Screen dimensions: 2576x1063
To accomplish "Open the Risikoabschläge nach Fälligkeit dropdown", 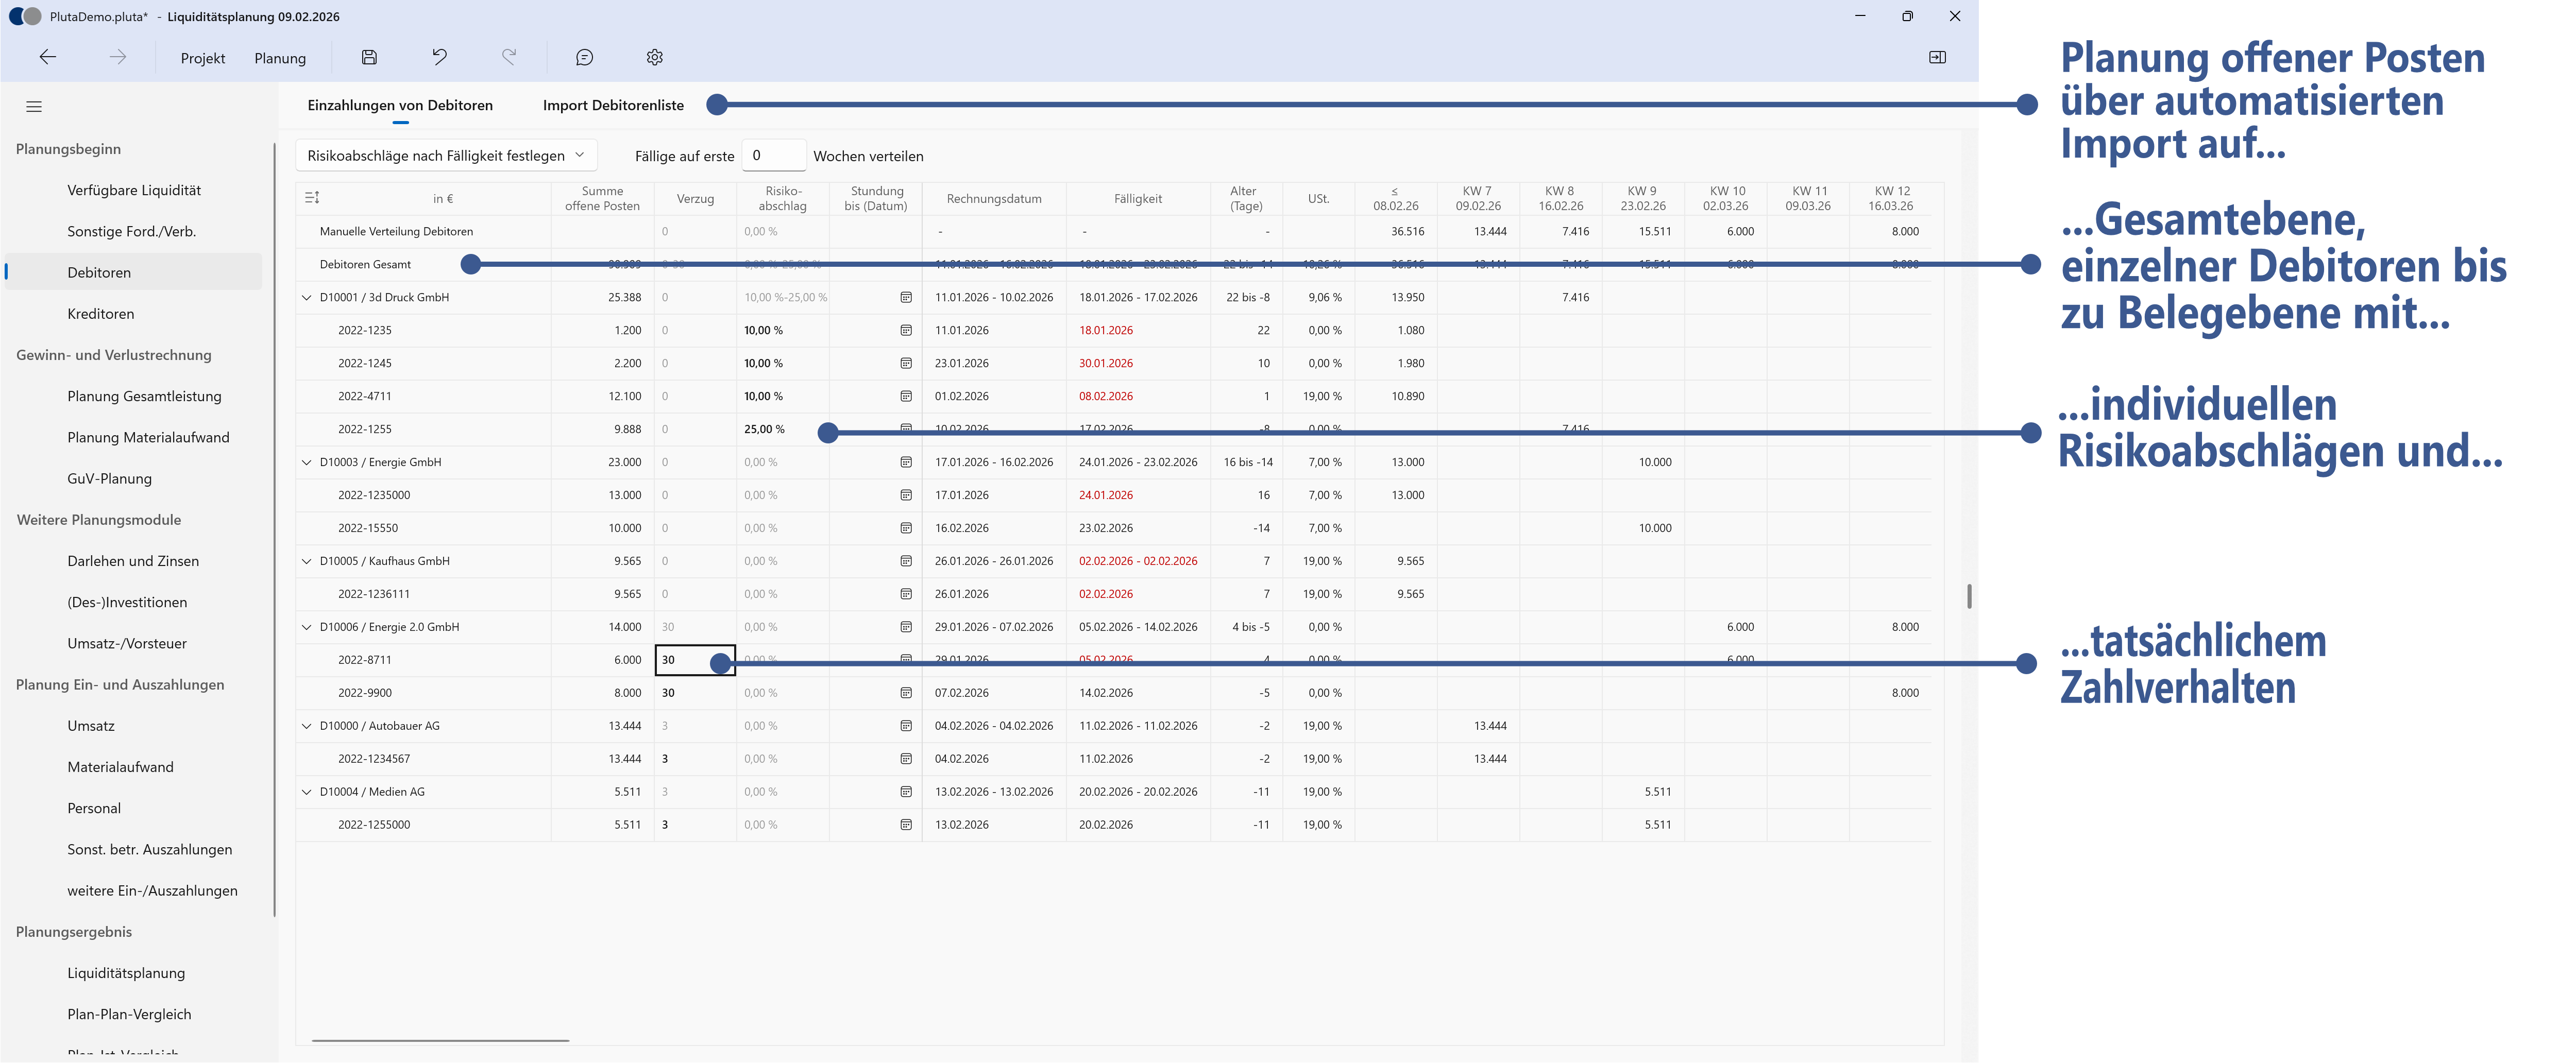I will [x=445, y=155].
